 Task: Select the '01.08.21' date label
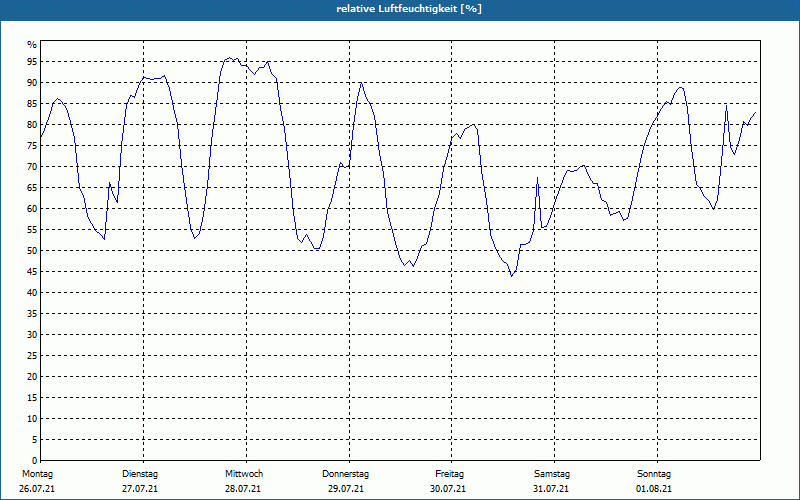[x=654, y=489]
